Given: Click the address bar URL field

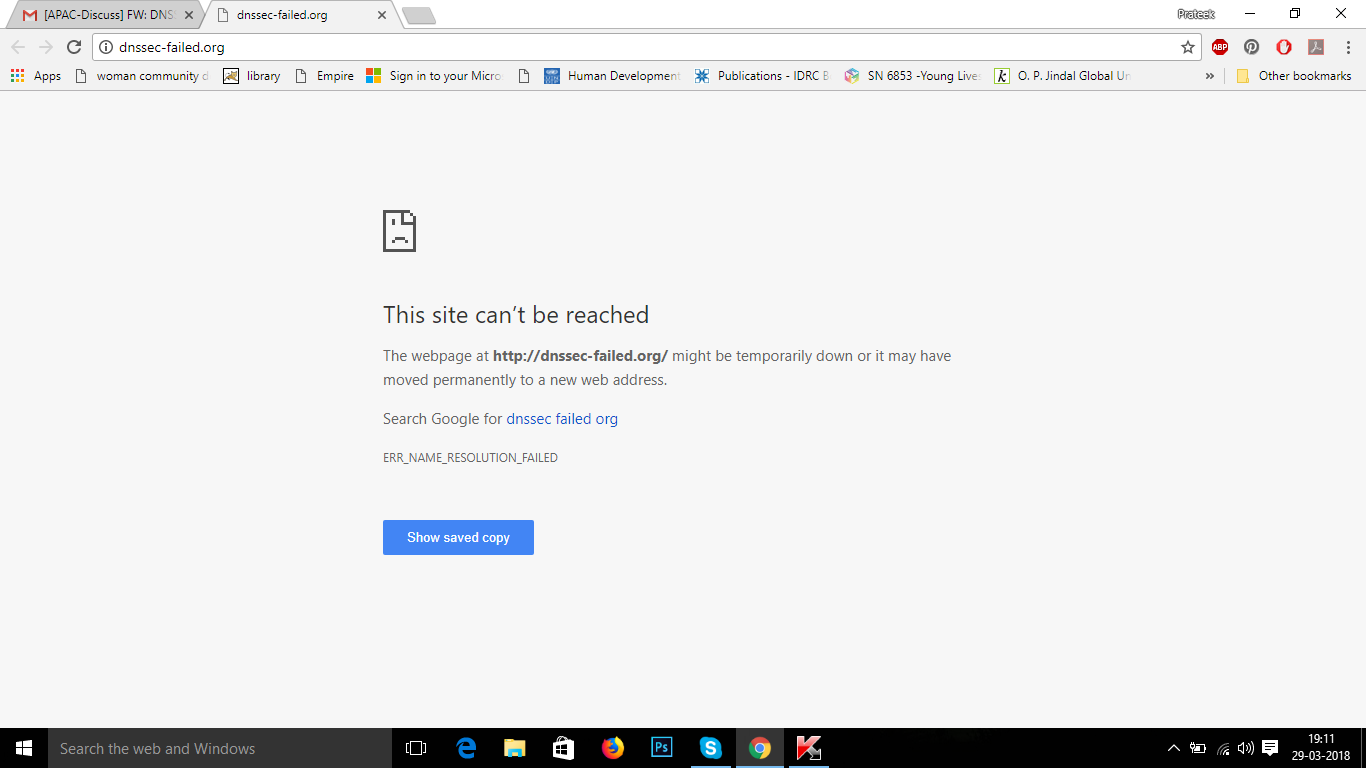Looking at the screenshot, I should (640, 47).
